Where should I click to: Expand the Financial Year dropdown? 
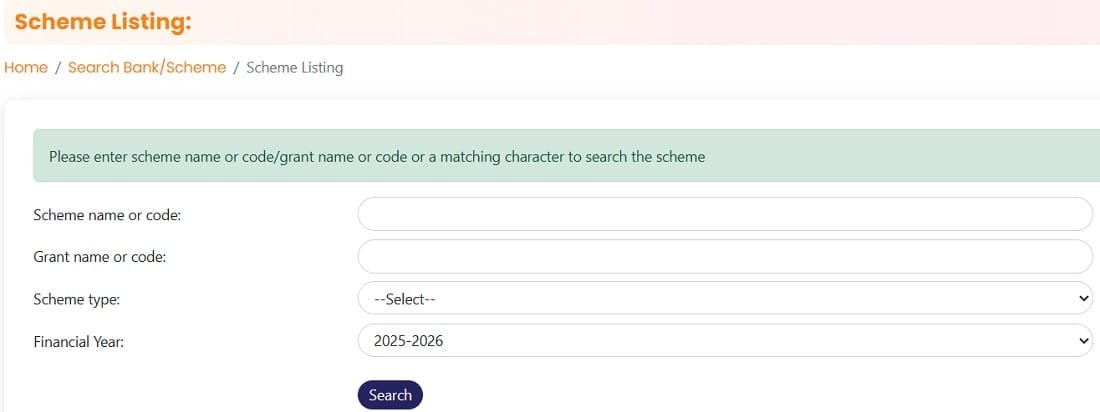tap(724, 340)
